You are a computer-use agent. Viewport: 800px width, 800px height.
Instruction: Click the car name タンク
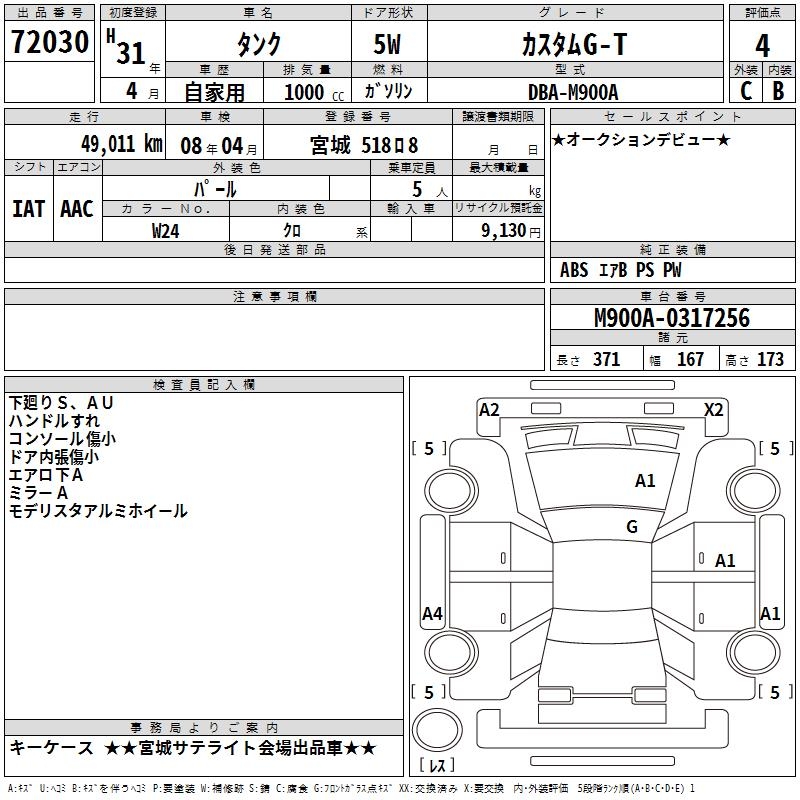point(259,44)
